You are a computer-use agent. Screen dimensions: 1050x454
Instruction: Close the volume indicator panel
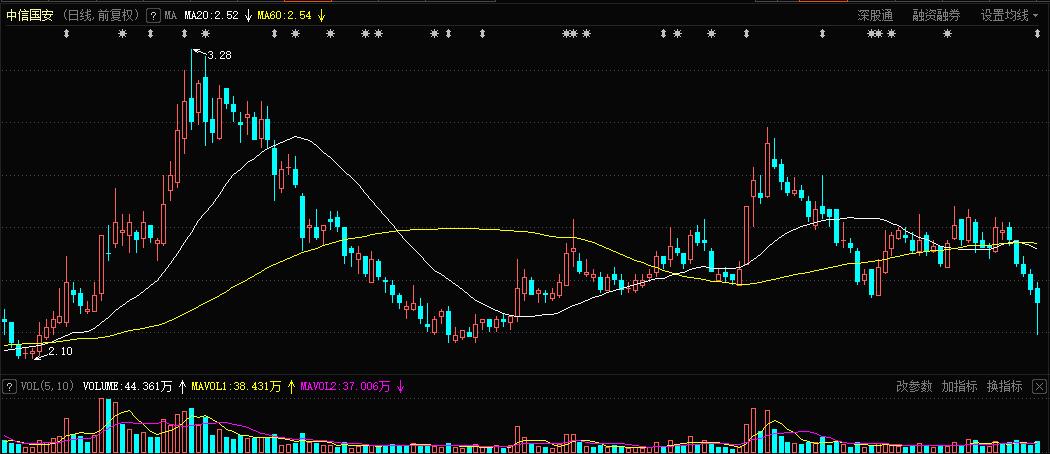coord(1039,386)
